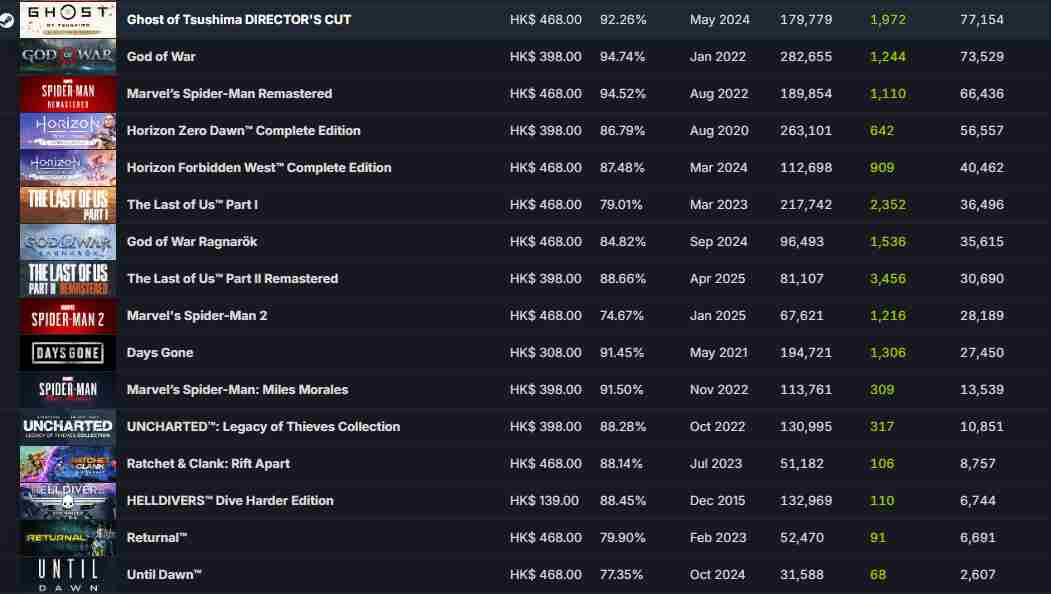Select the Days Gone logo thumbnail
Image resolution: width=1051 pixels, height=594 pixels.
(68, 353)
